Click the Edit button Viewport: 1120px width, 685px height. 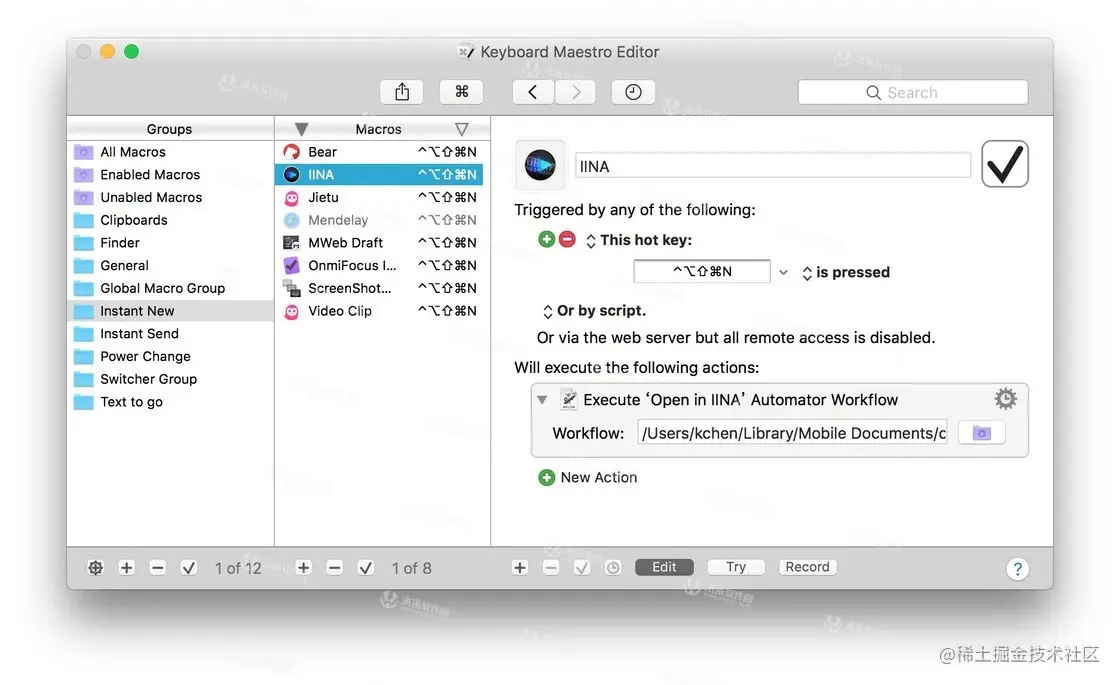[664, 567]
